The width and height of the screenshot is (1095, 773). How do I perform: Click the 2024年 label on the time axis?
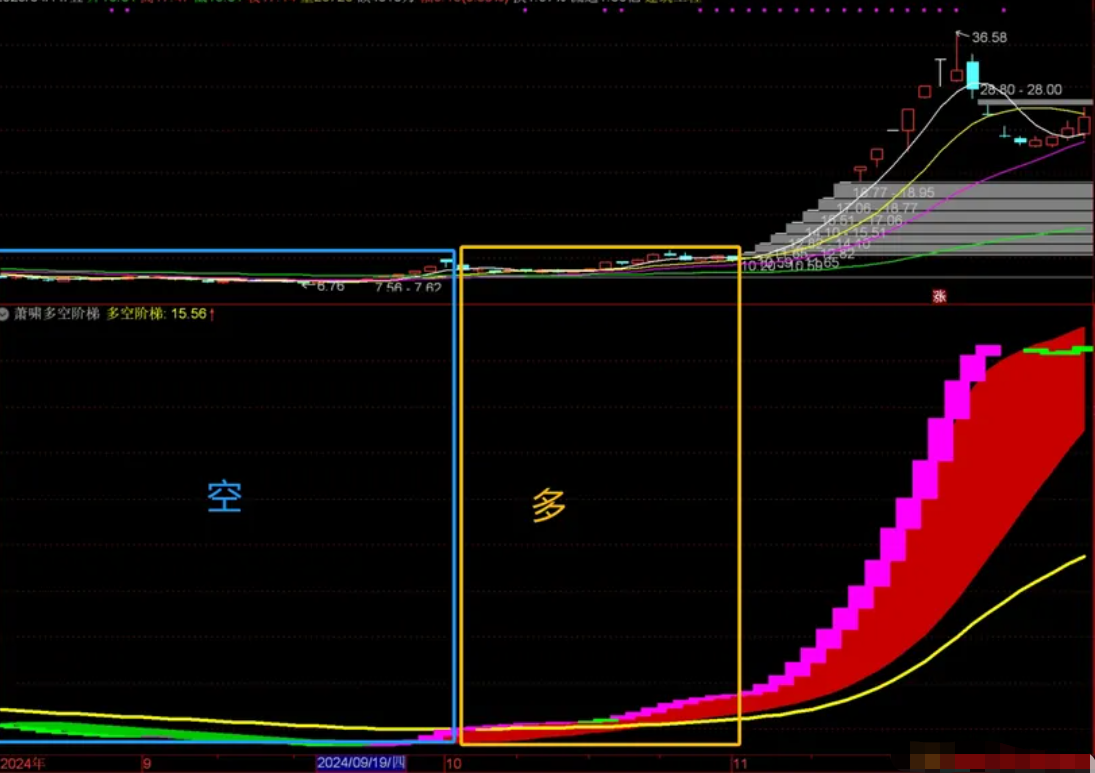[22, 763]
